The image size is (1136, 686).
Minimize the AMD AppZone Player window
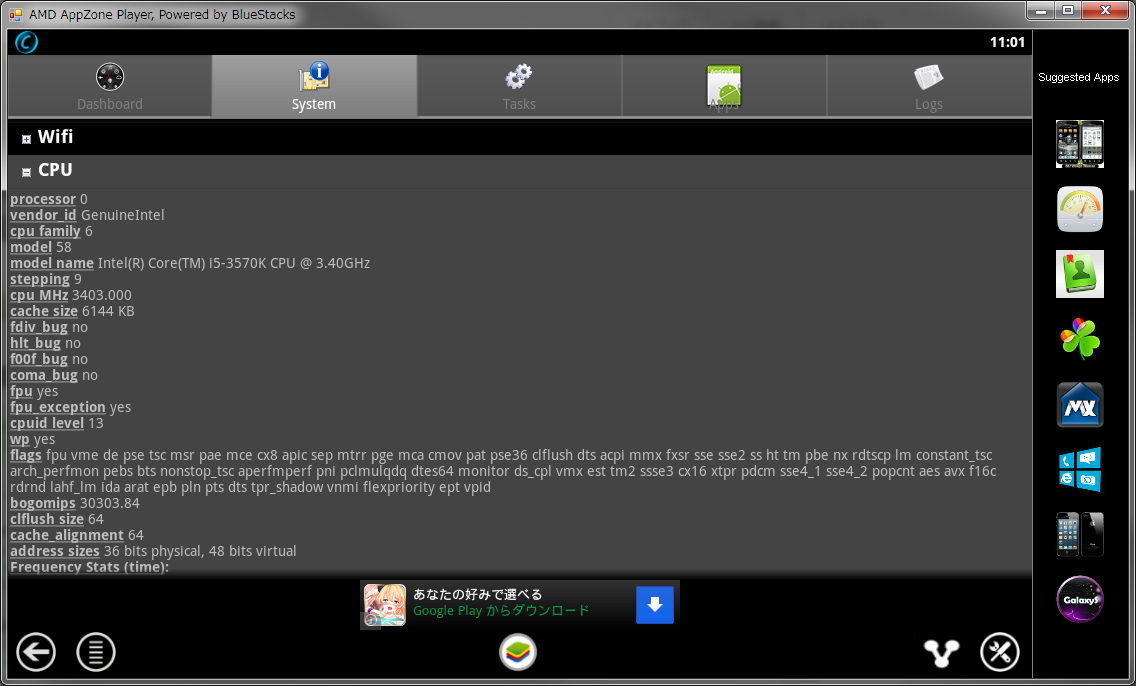[x=1041, y=11]
